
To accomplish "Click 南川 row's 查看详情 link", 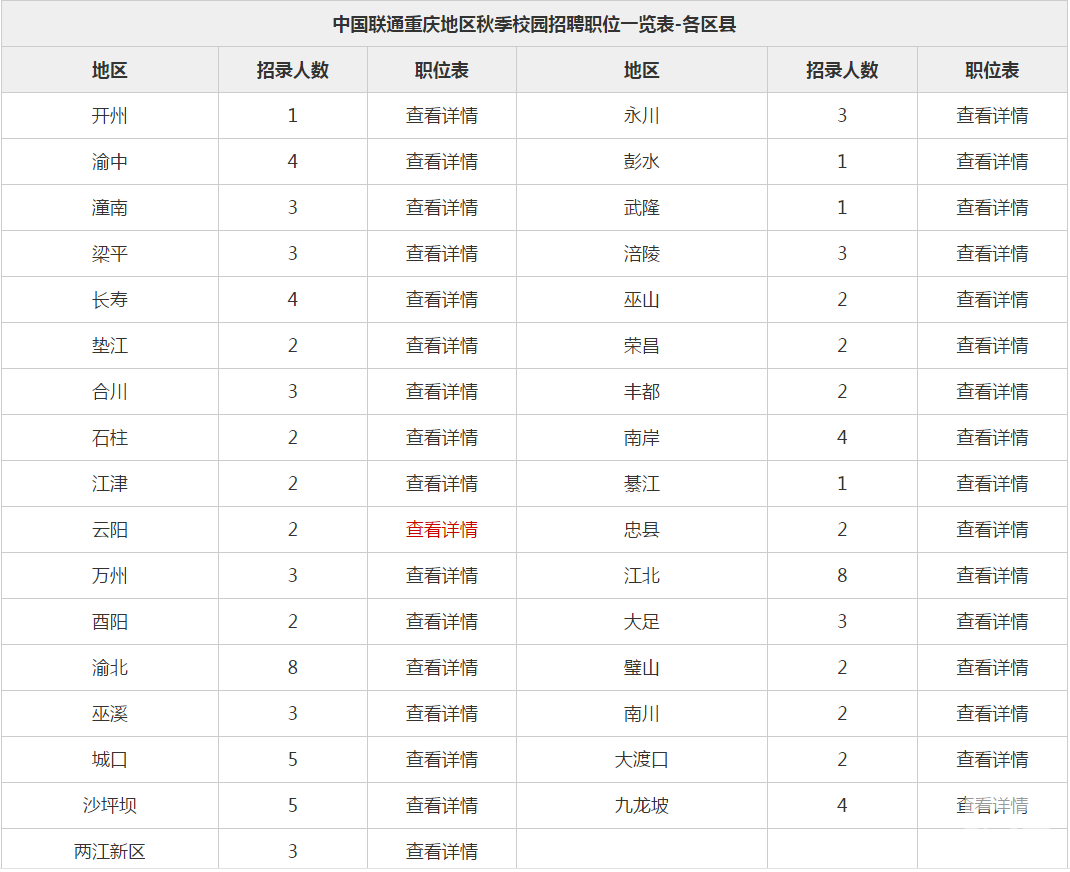I will [x=992, y=714].
